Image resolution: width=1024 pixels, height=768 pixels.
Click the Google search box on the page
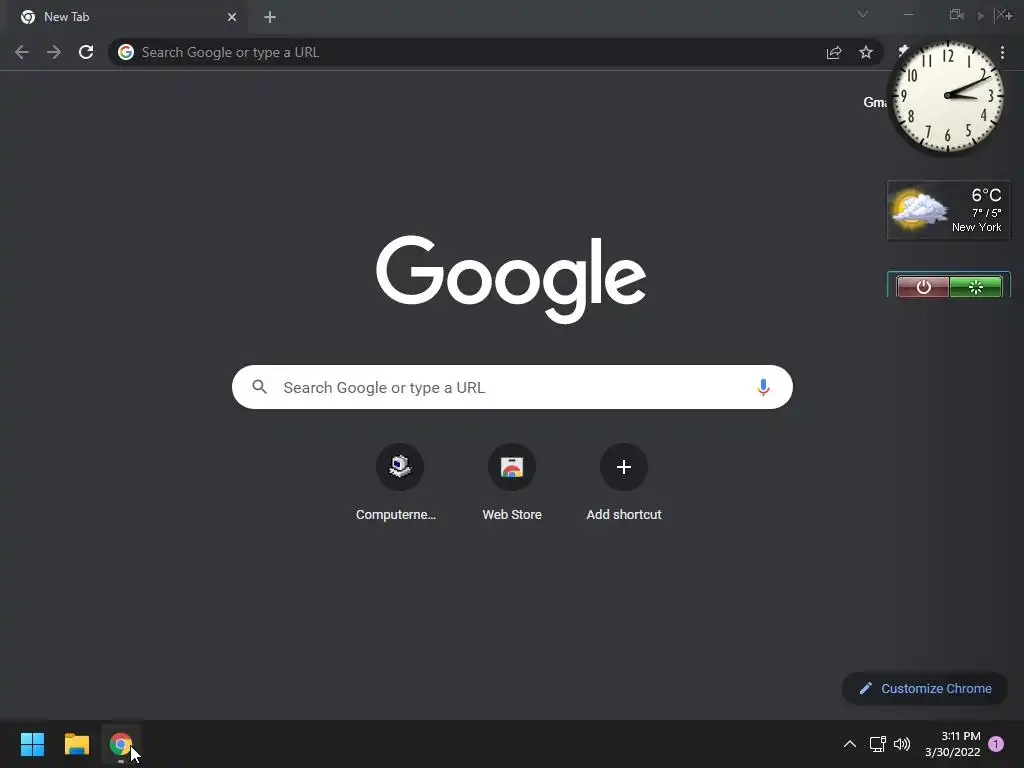[x=512, y=387]
